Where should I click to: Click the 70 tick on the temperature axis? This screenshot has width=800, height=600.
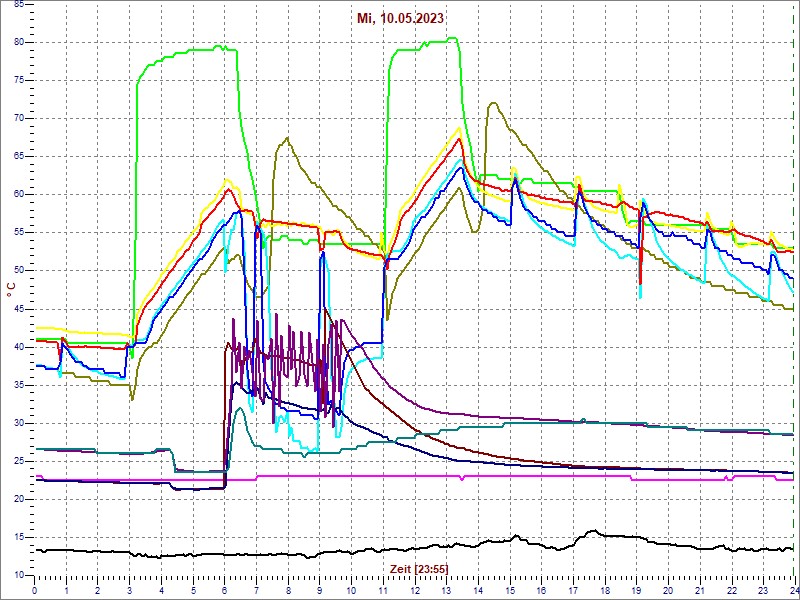click(18, 118)
